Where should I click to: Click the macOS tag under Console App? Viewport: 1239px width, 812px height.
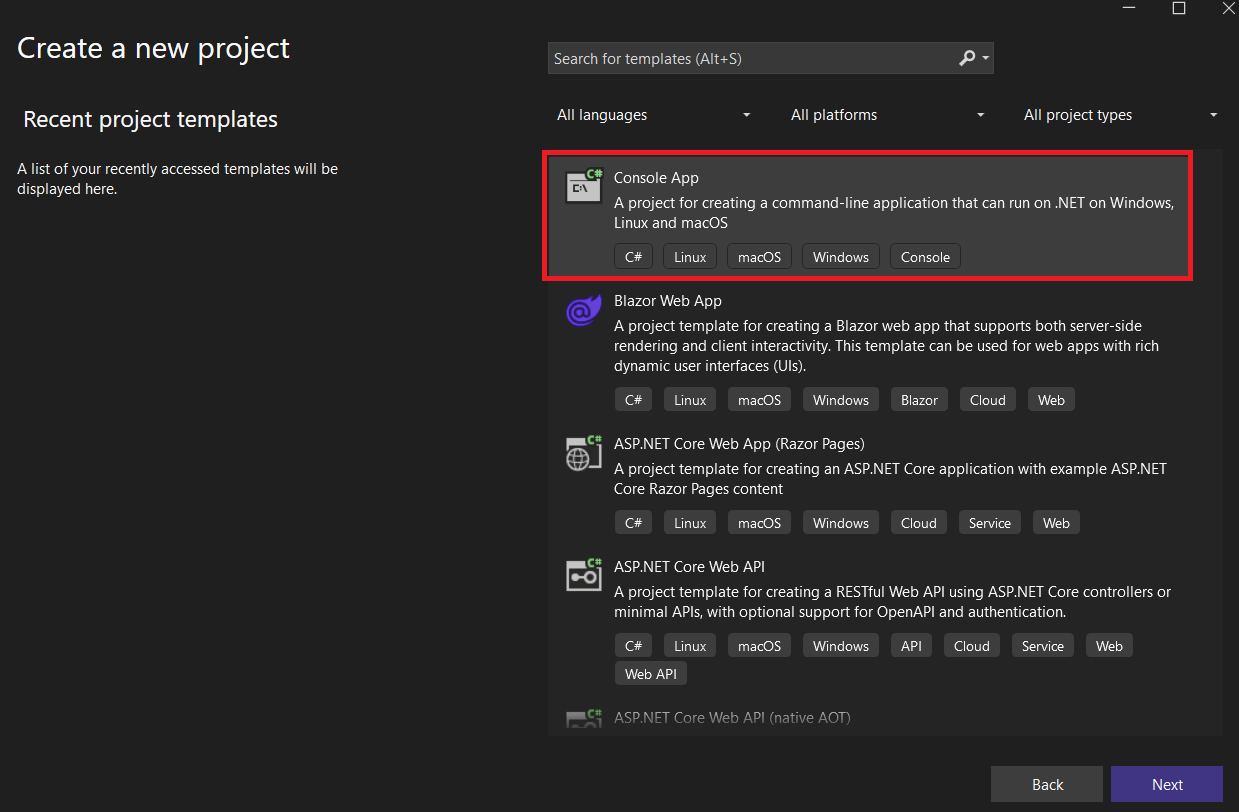coord(759,257)
